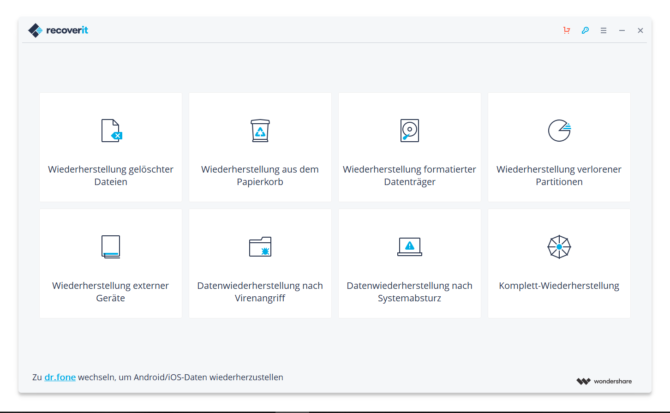Open the shopping cart purchase icon
The width and height of the screenshot is (670, 413).
(567, 30)
